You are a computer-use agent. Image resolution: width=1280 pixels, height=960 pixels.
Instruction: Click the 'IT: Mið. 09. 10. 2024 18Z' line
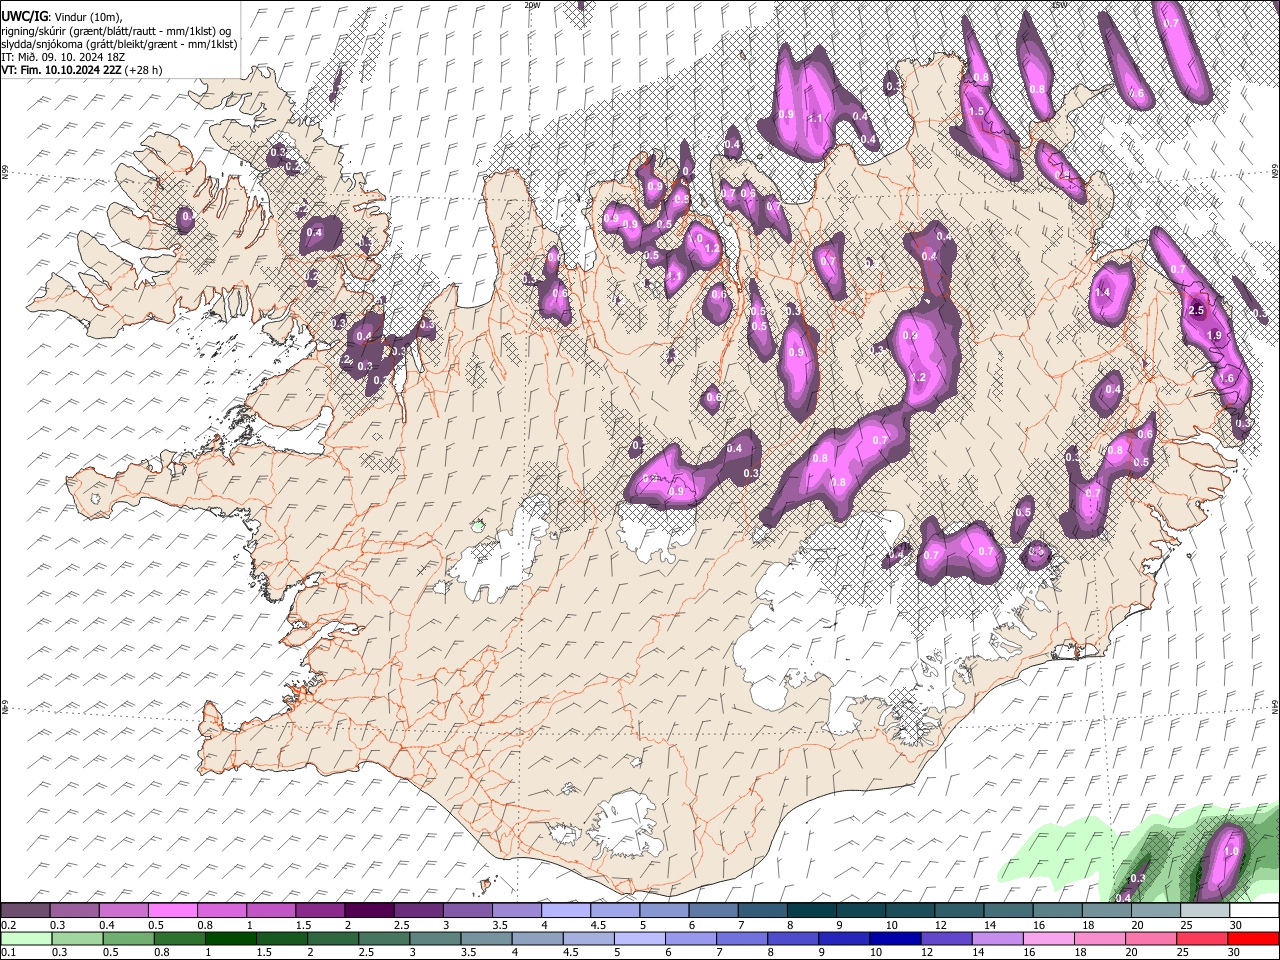(x=63, y=57)
